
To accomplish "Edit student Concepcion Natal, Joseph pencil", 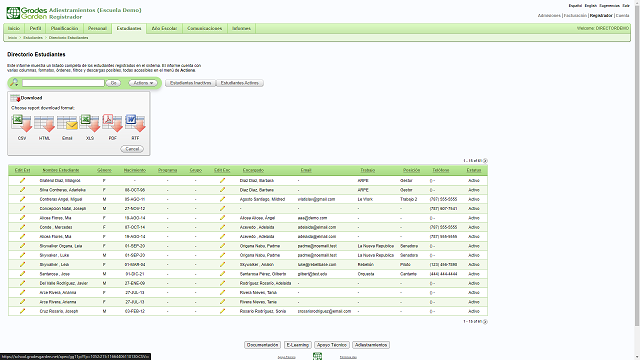I will (22, 209).
